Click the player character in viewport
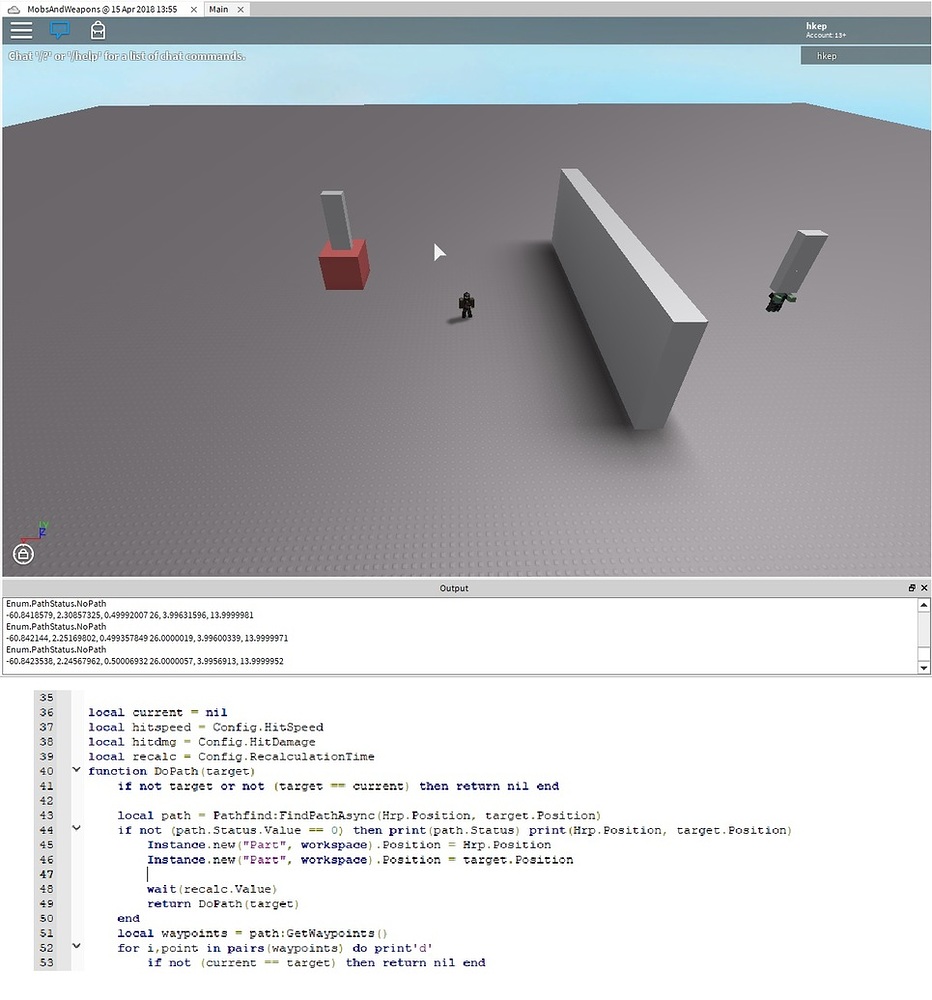The width and height of the screenshot is (932, 1000). (x=466, y=305)
